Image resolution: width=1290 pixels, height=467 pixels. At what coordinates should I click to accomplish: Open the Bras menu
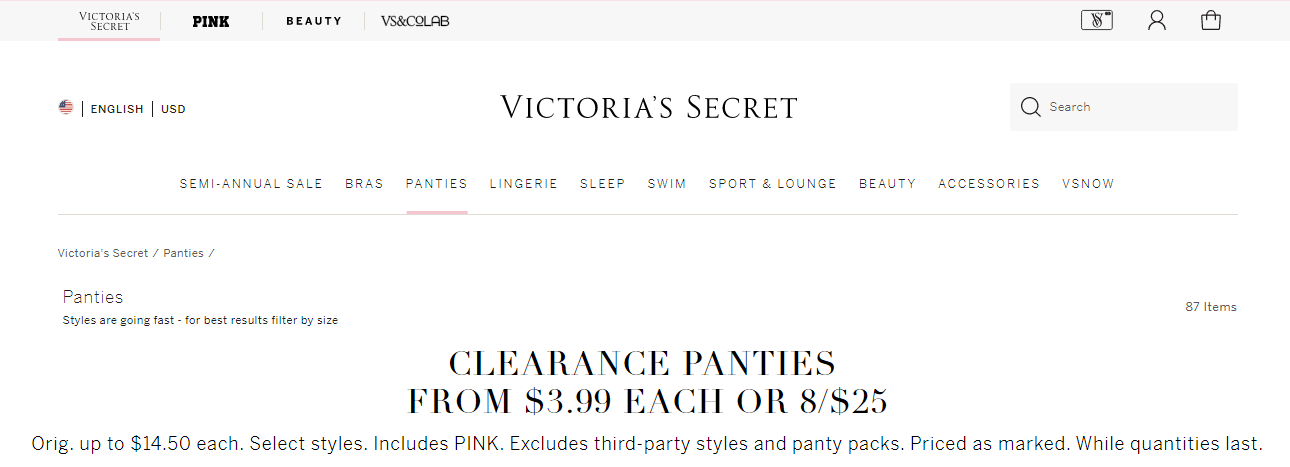coord(364,184)
